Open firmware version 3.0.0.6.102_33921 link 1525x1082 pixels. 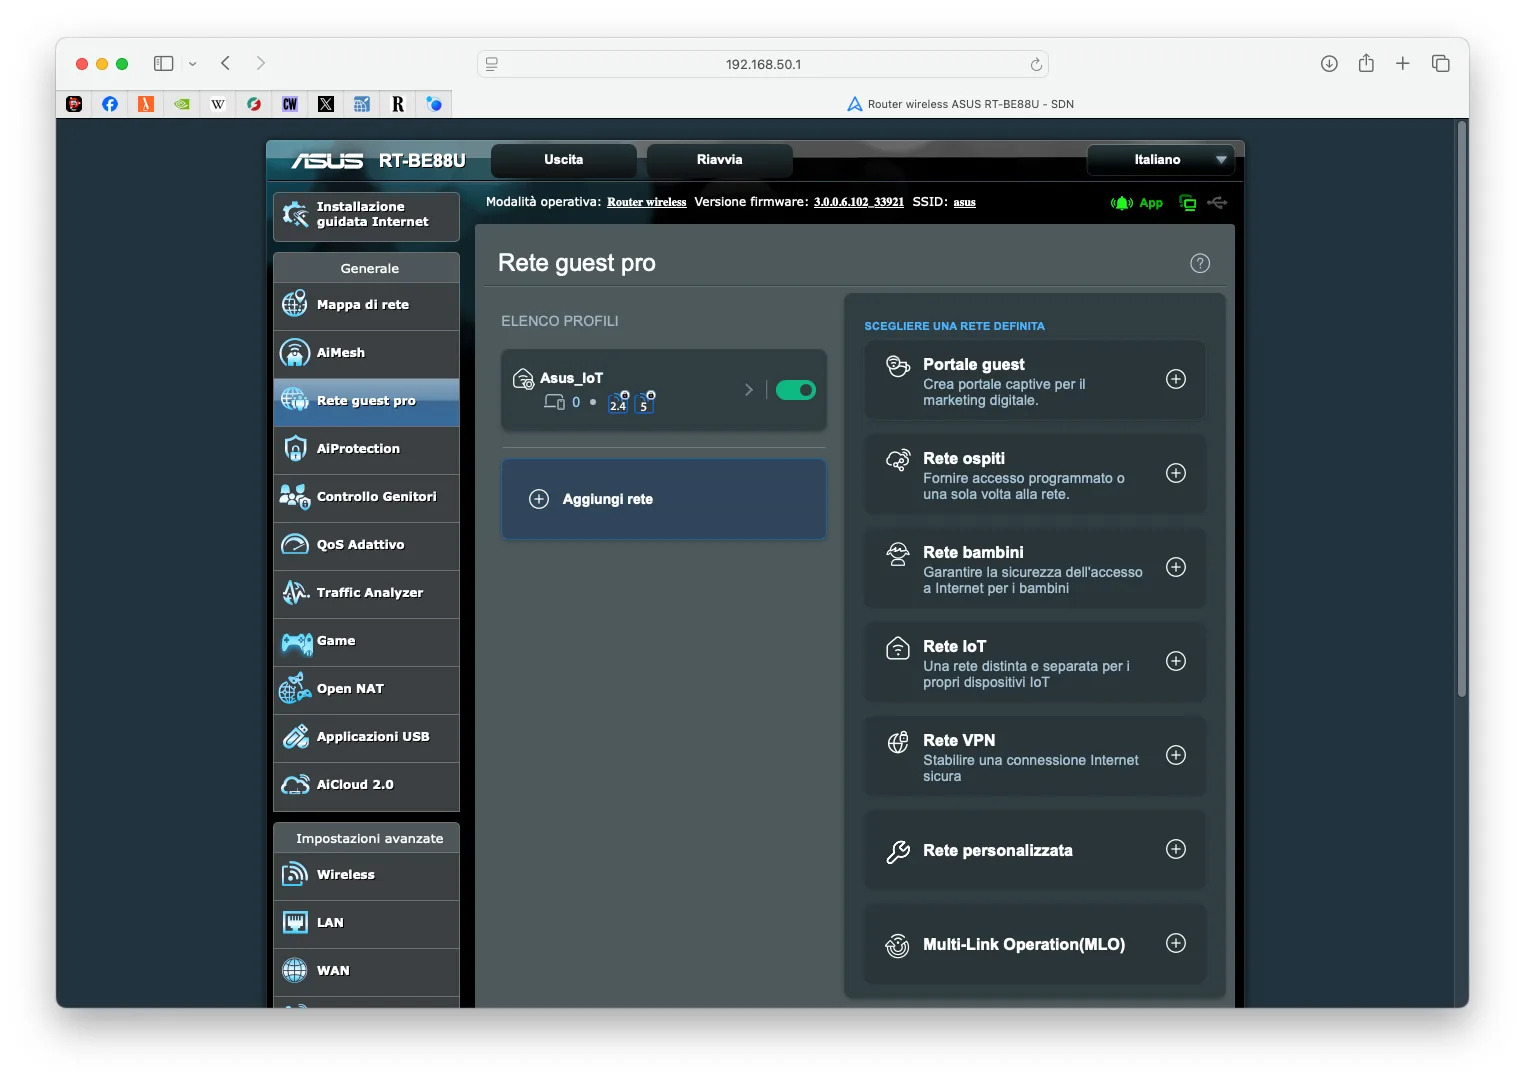point(859,202)
